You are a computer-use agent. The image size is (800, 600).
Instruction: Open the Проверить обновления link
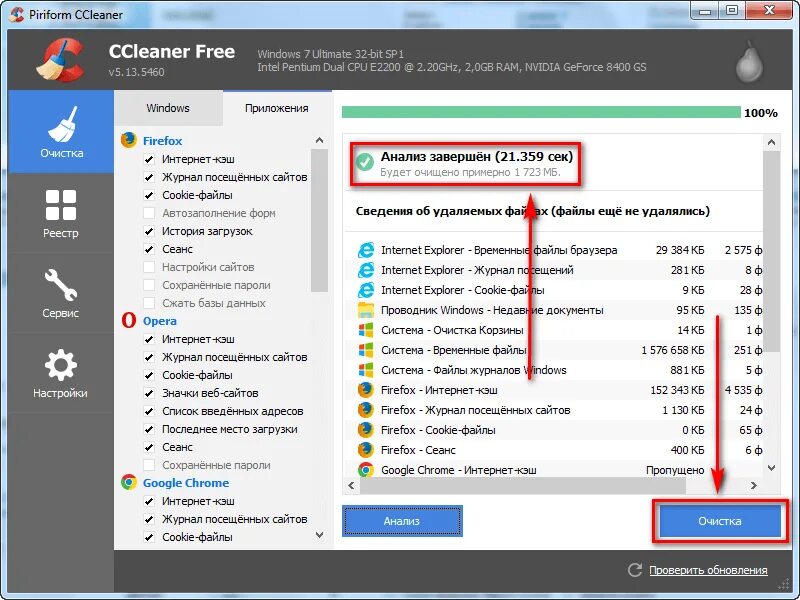pyautogui.click(x=708, y=570)
